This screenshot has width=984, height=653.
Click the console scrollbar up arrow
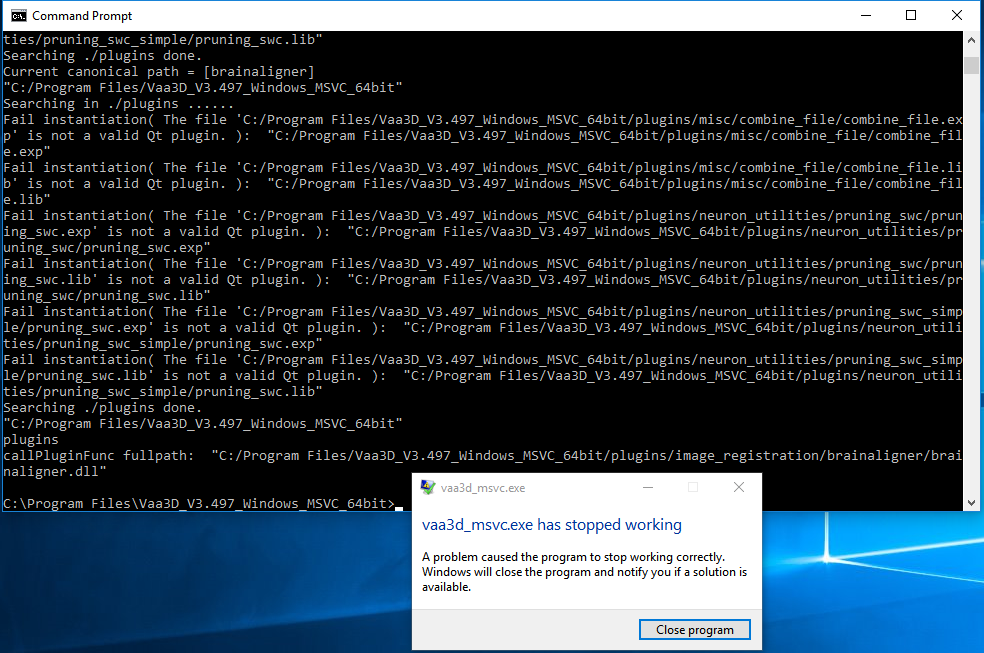(971, 41)
